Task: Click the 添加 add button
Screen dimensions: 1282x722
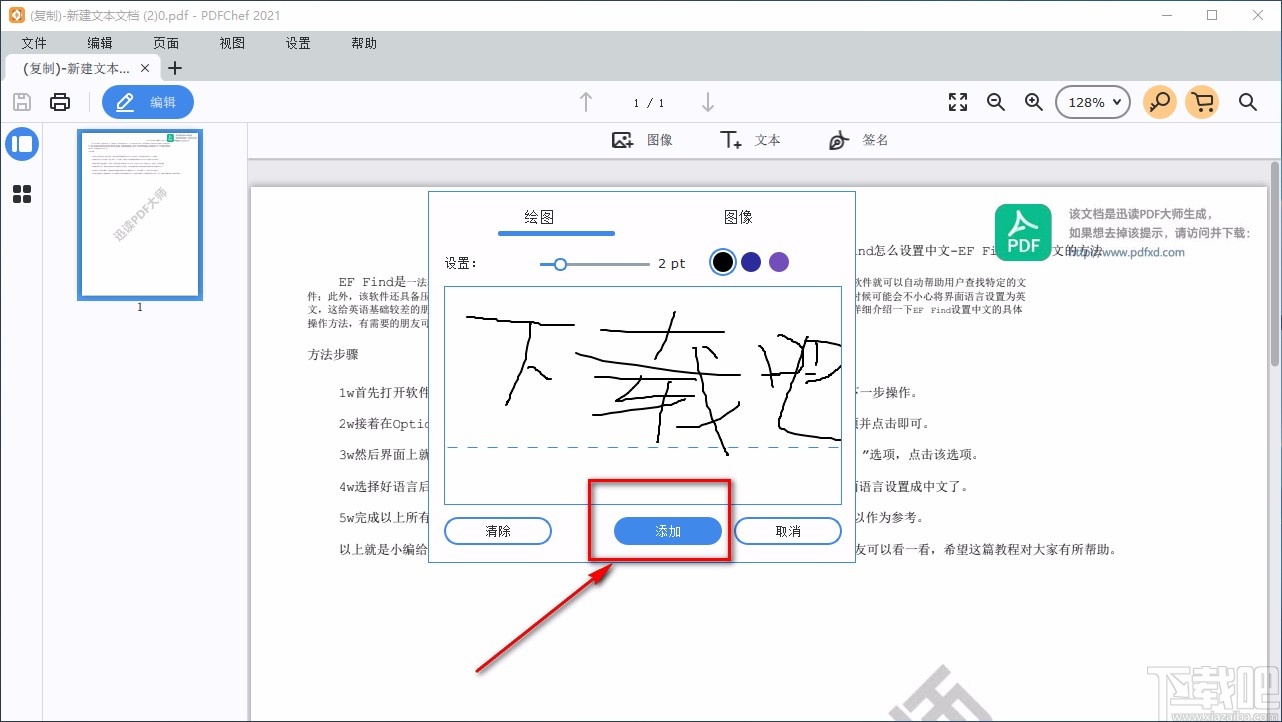Action: [x=665, y=531]
